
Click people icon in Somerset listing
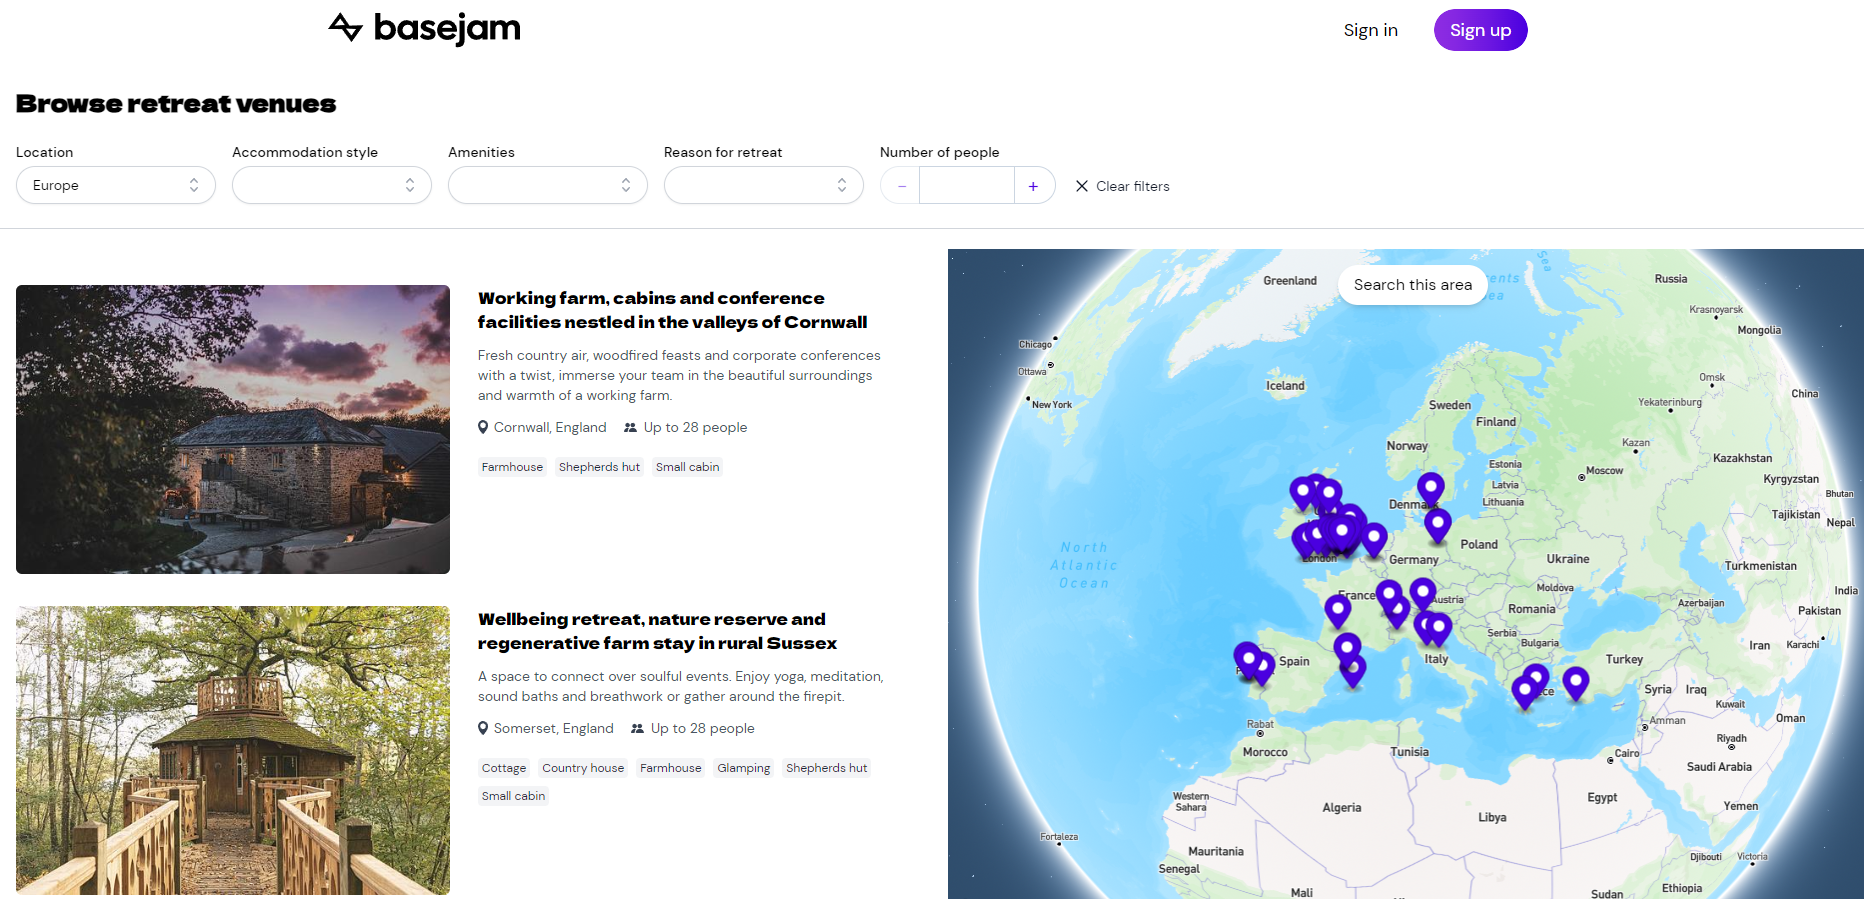pyautogui.click(x=637, y=728)
